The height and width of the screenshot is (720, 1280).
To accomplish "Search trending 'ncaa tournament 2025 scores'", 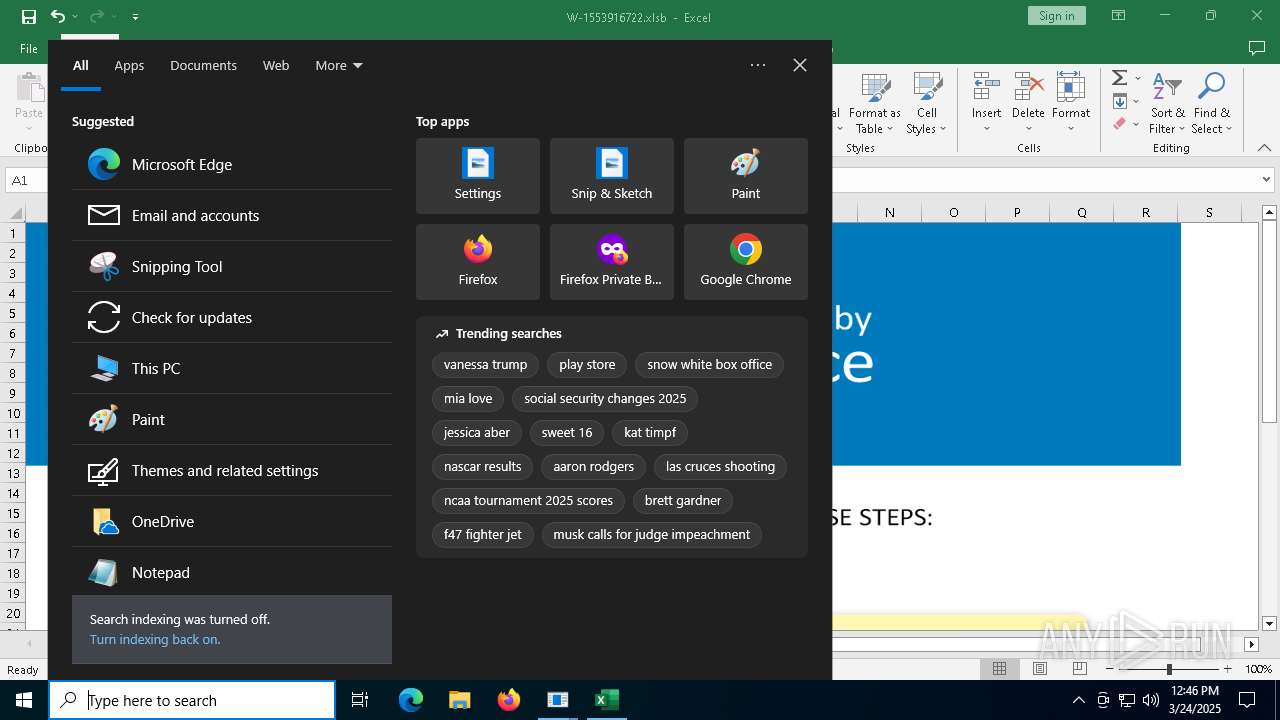I will point(528,500).
